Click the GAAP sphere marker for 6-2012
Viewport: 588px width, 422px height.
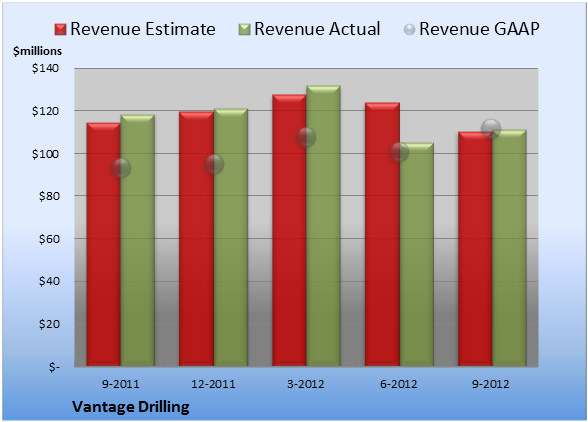pos(399,152)
